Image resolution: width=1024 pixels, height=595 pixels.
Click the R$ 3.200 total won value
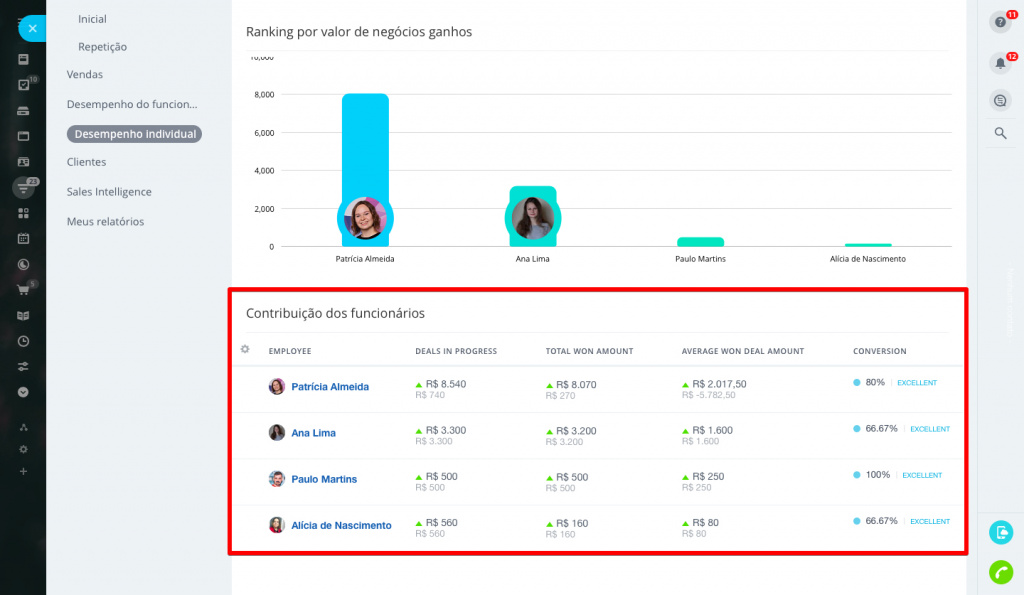coord(576,431)
